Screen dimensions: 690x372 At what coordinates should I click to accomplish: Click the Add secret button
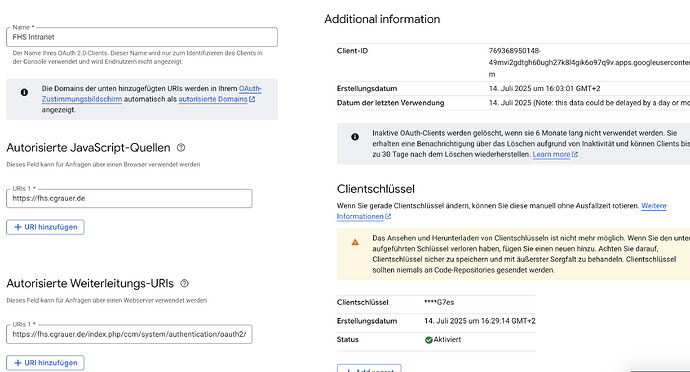369,368
